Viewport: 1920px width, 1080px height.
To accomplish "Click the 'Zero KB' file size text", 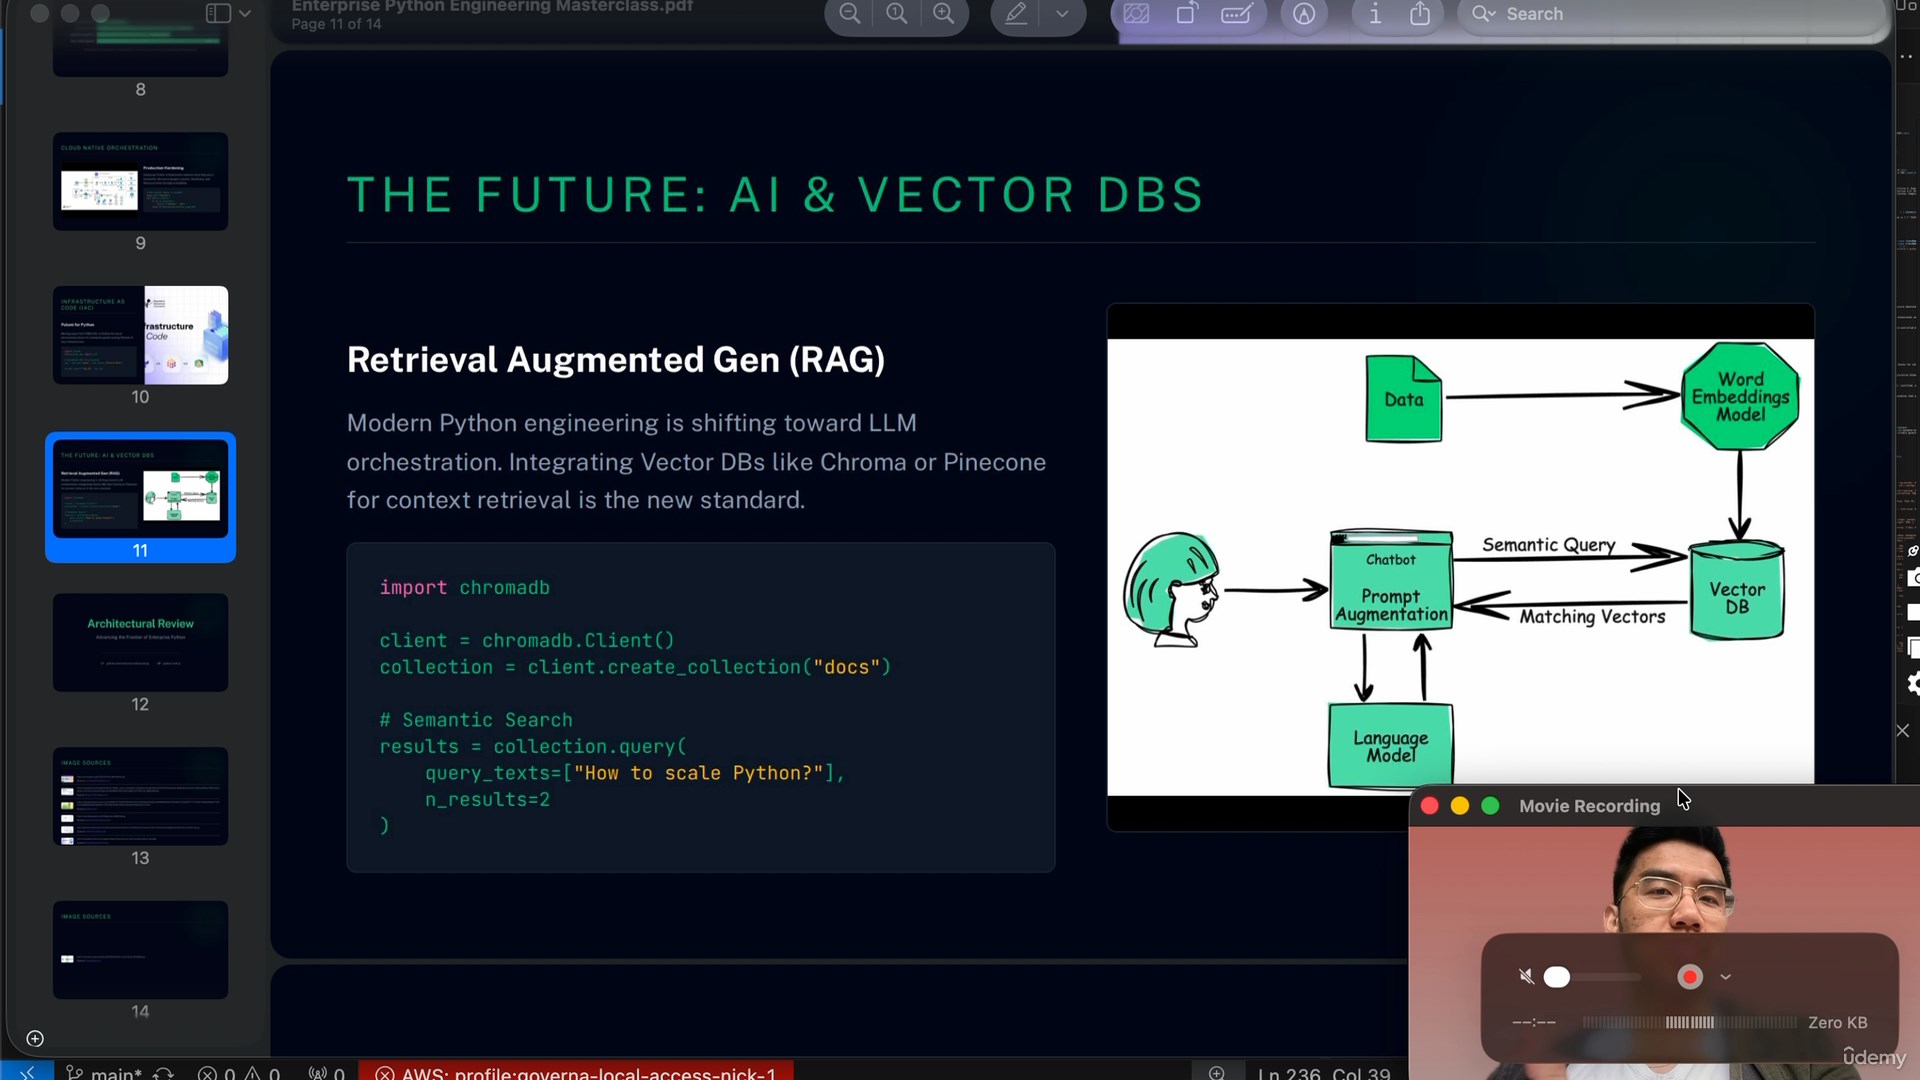I will (x=1837, y=1022).
